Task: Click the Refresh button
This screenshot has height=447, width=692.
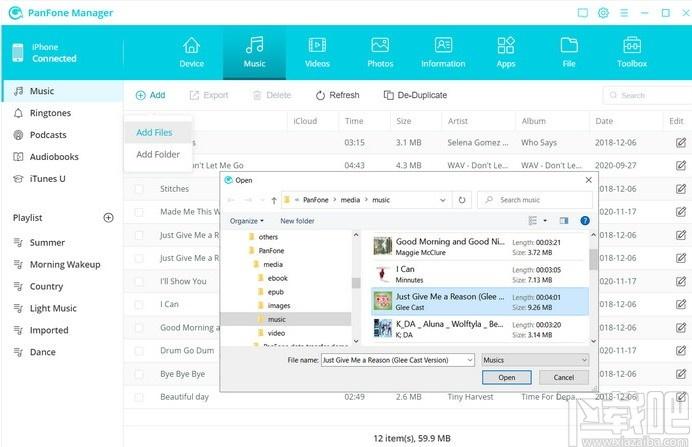Action: point(338,95)
